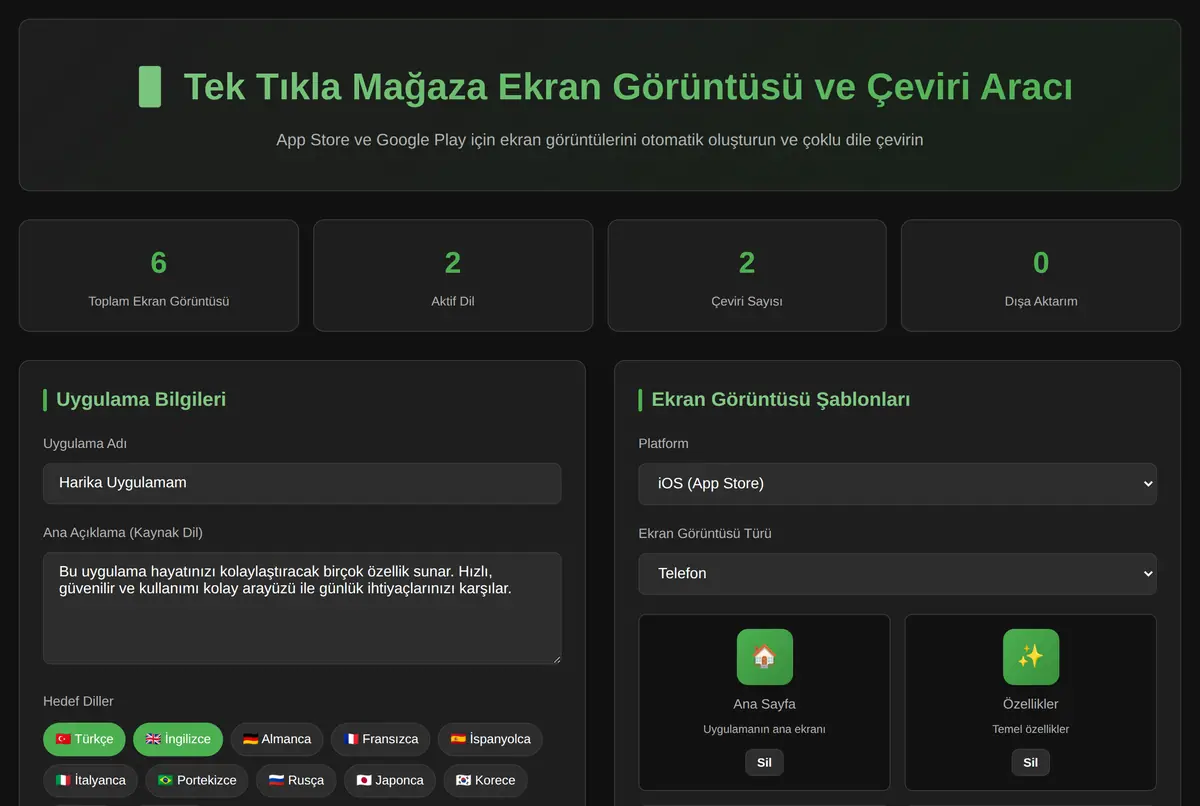The width and height of the screenshot is (1200, 806).
Task: Click the Uygulama Bilgileri section heading
Action: coord(141,399)
